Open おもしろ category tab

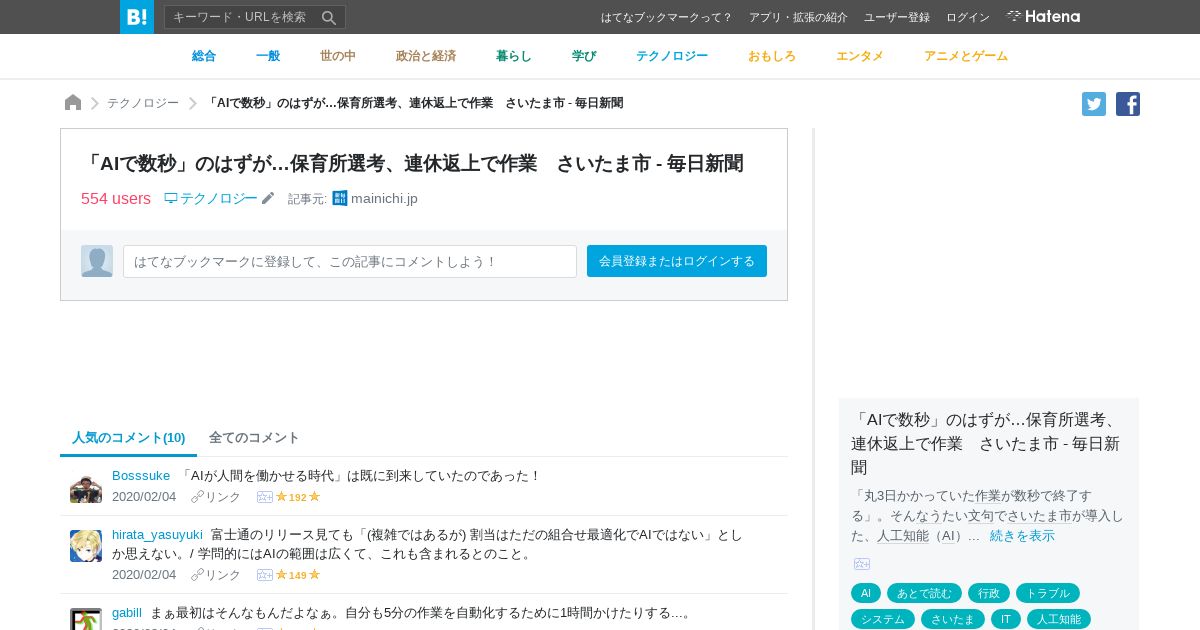point(772,56)
